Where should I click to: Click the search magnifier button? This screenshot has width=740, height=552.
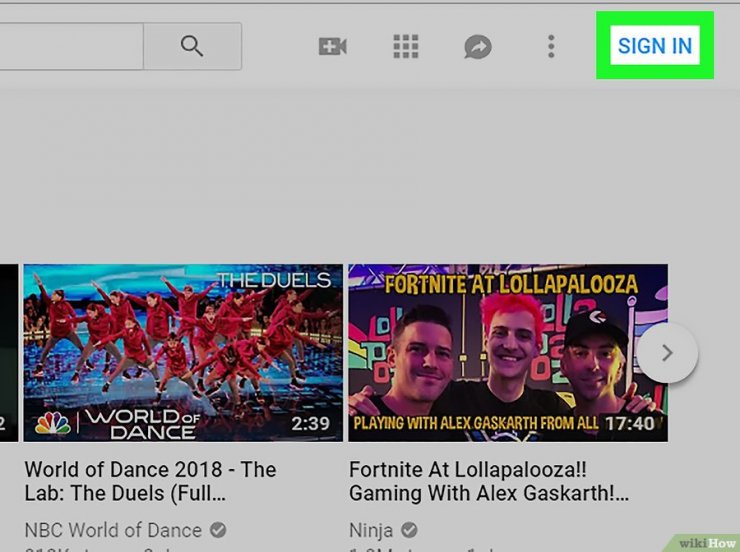click(x=192, y=46)
